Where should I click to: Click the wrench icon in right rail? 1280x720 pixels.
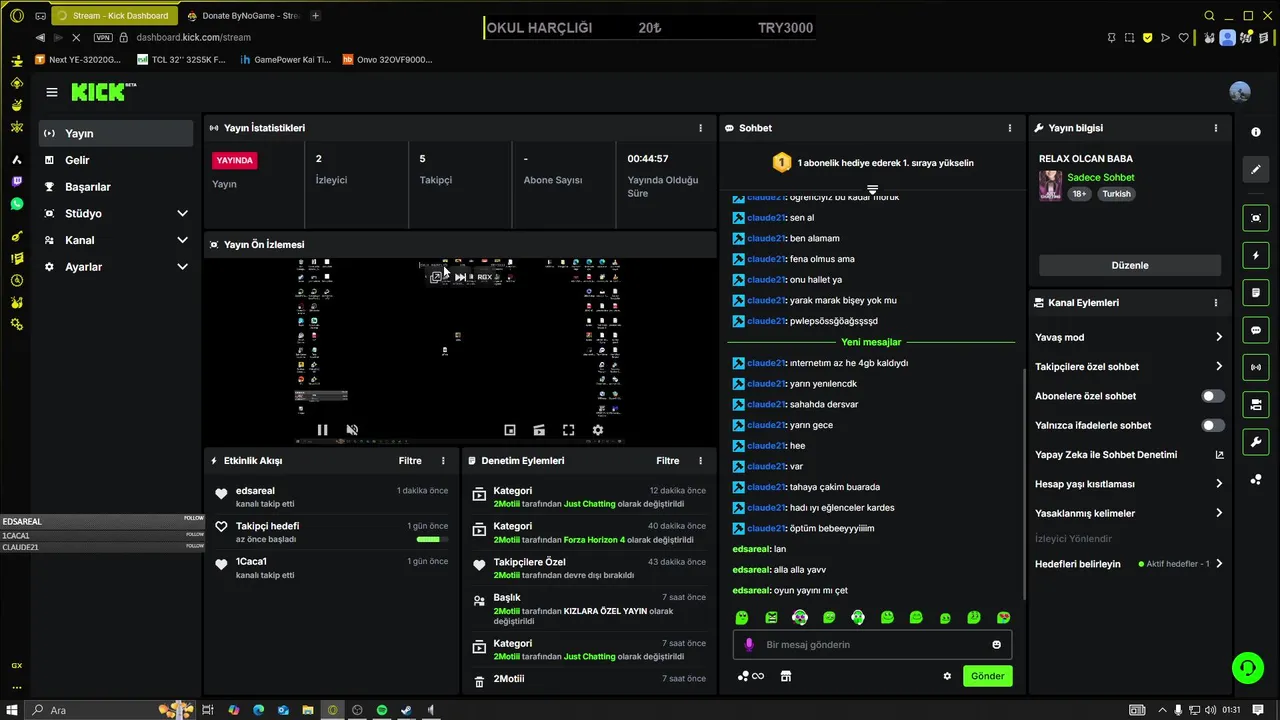coord(1256,442)
